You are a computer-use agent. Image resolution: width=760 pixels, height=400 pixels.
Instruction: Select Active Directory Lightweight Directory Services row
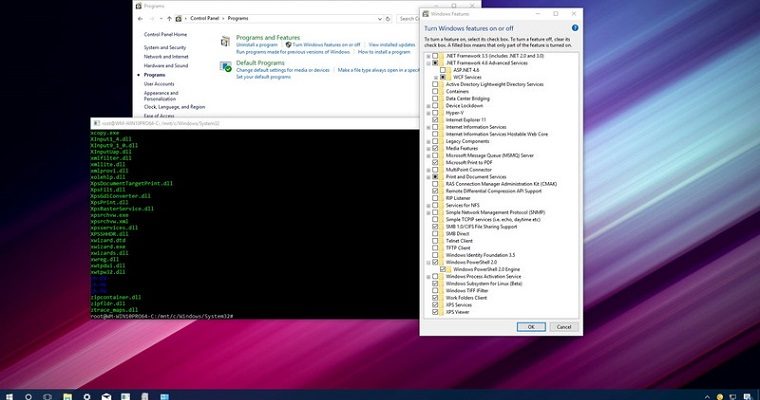pos(494,84)
